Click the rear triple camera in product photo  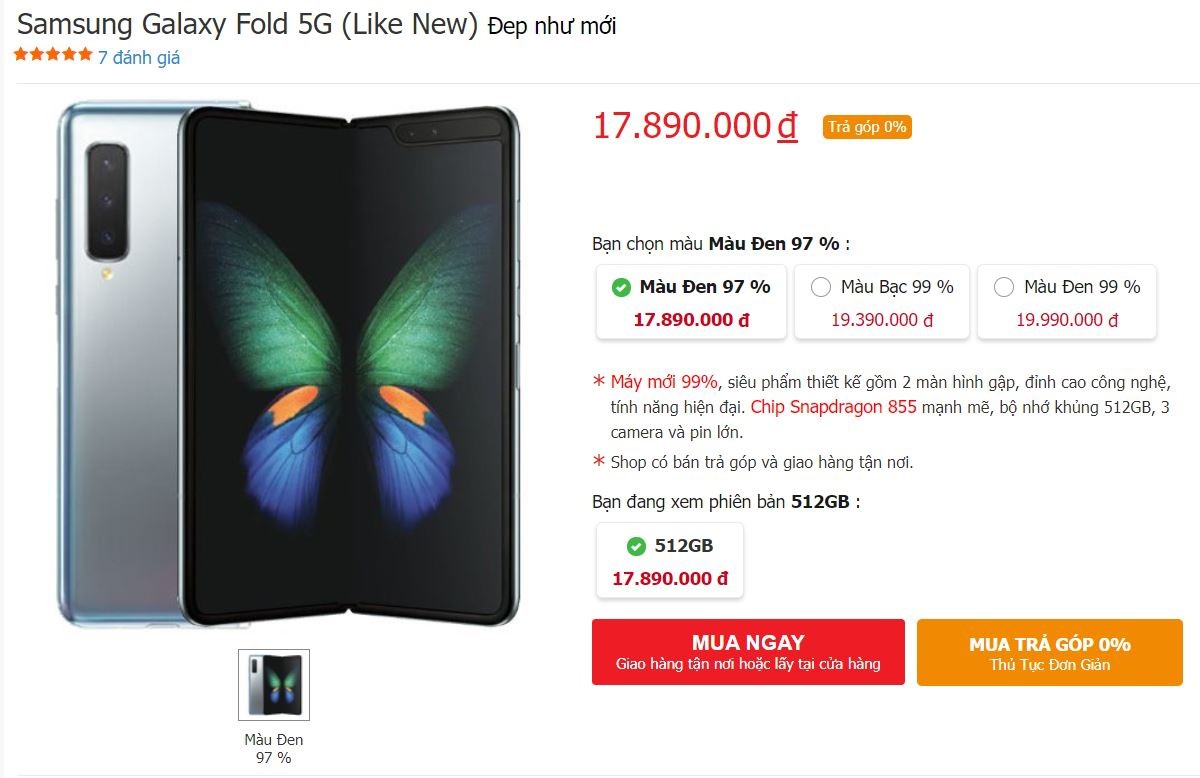pos(105,200)
